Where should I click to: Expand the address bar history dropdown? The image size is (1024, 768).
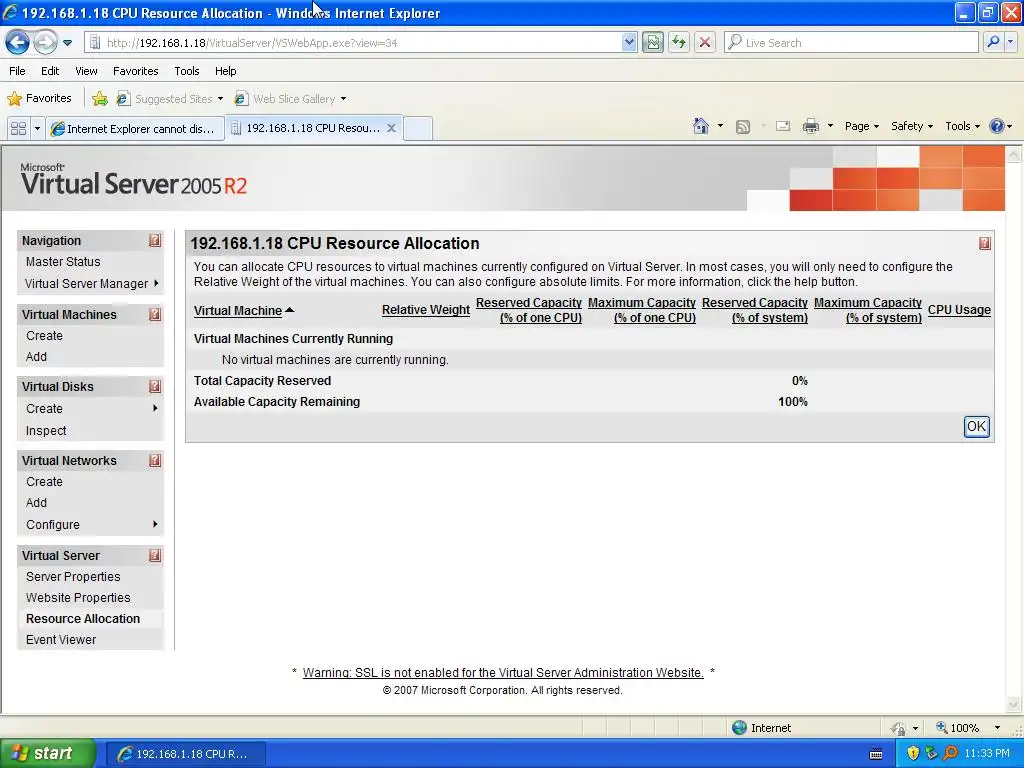(x=629, y=42)
